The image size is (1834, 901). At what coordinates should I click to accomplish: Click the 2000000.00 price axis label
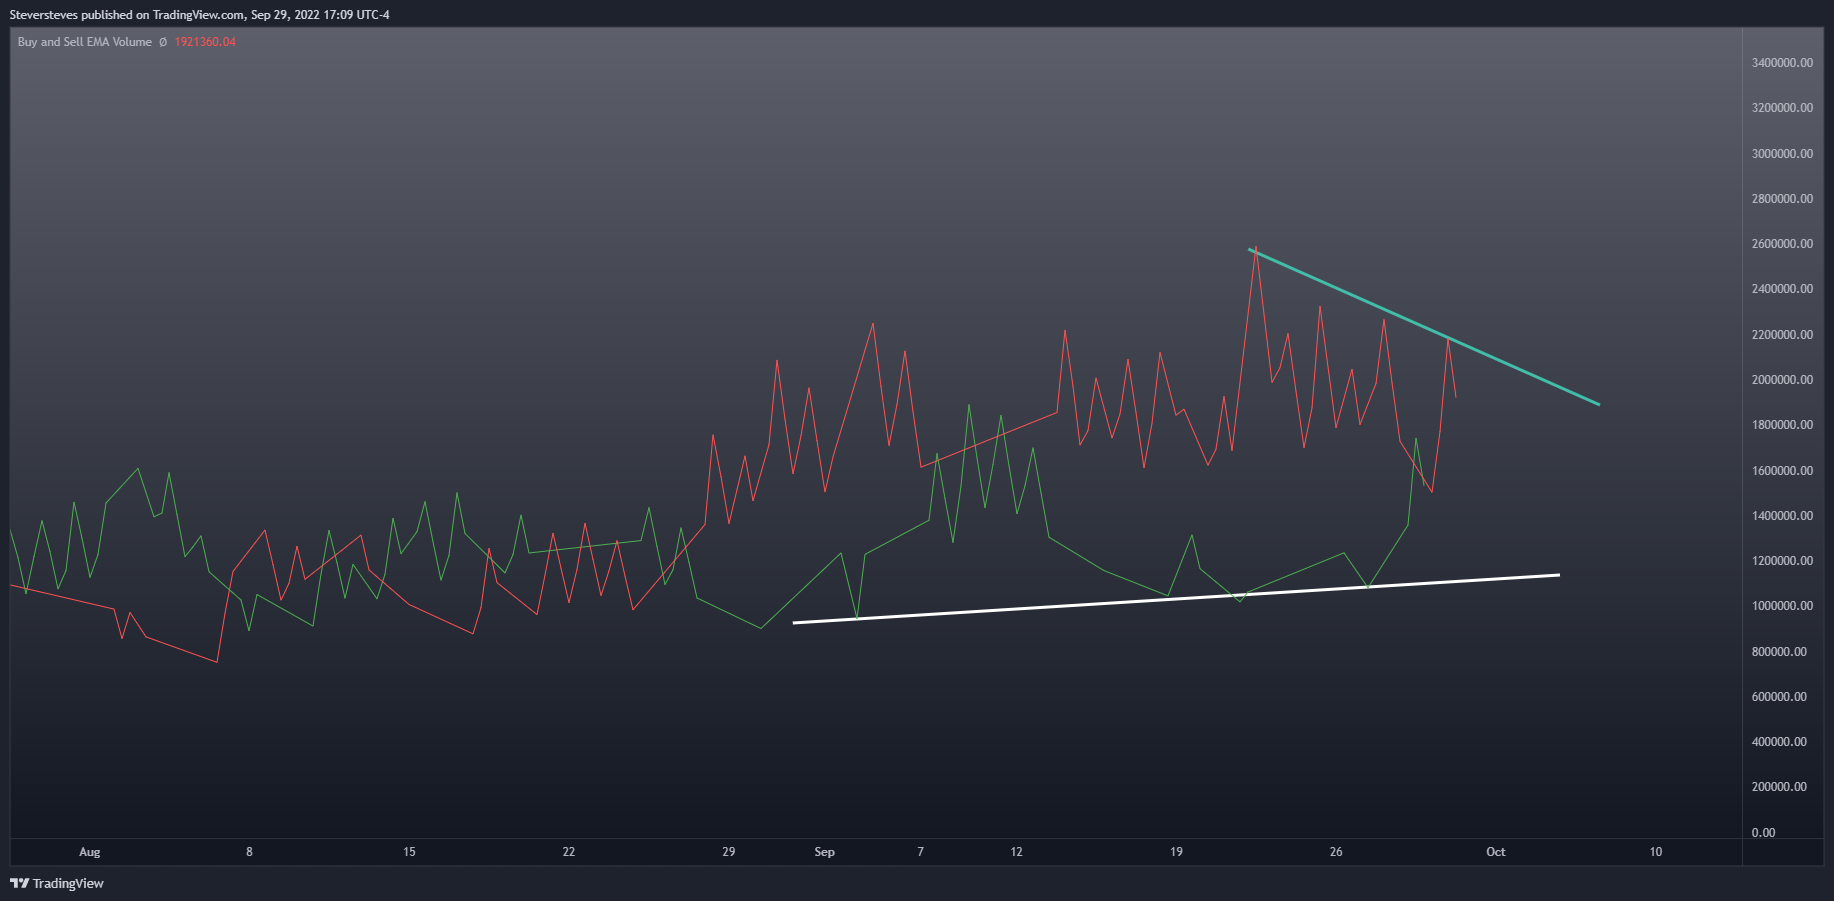point(1782,380)
